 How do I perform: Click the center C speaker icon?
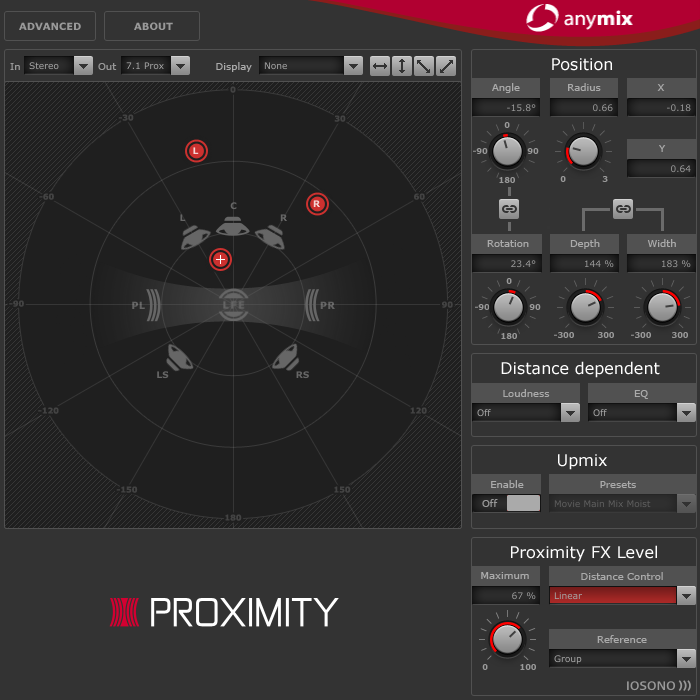point(233,226)
